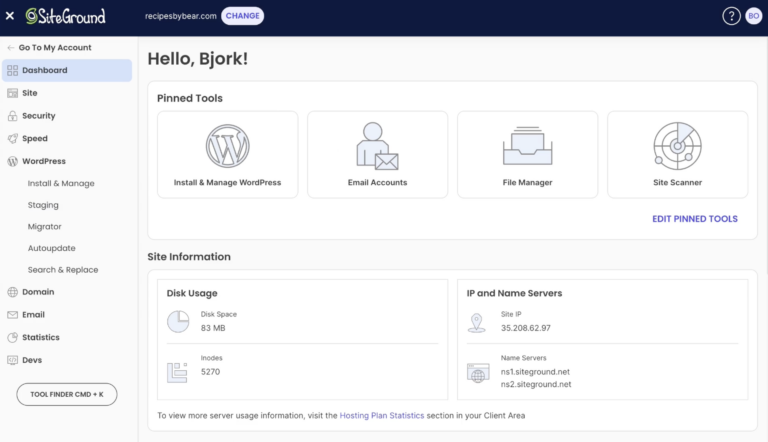Open the Site Scanner radar icon

[677, 146]
